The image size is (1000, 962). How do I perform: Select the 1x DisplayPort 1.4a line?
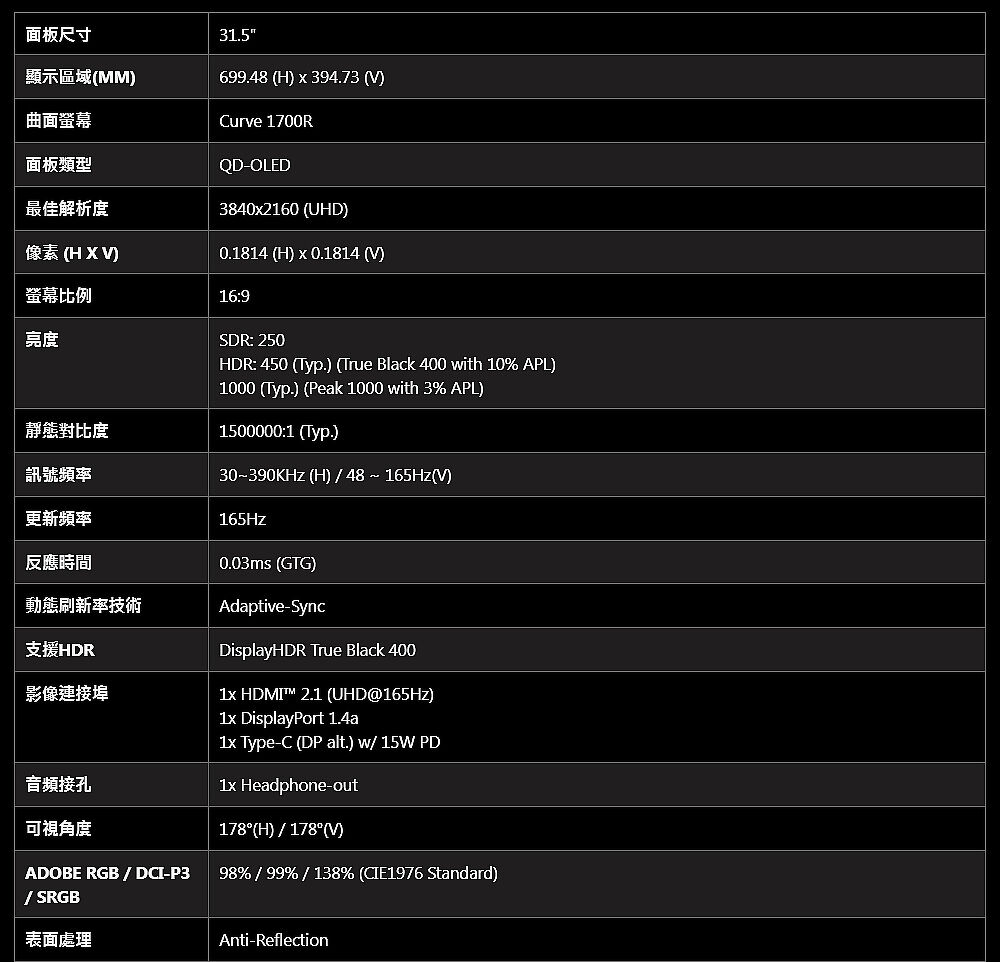tap(289, 718)
